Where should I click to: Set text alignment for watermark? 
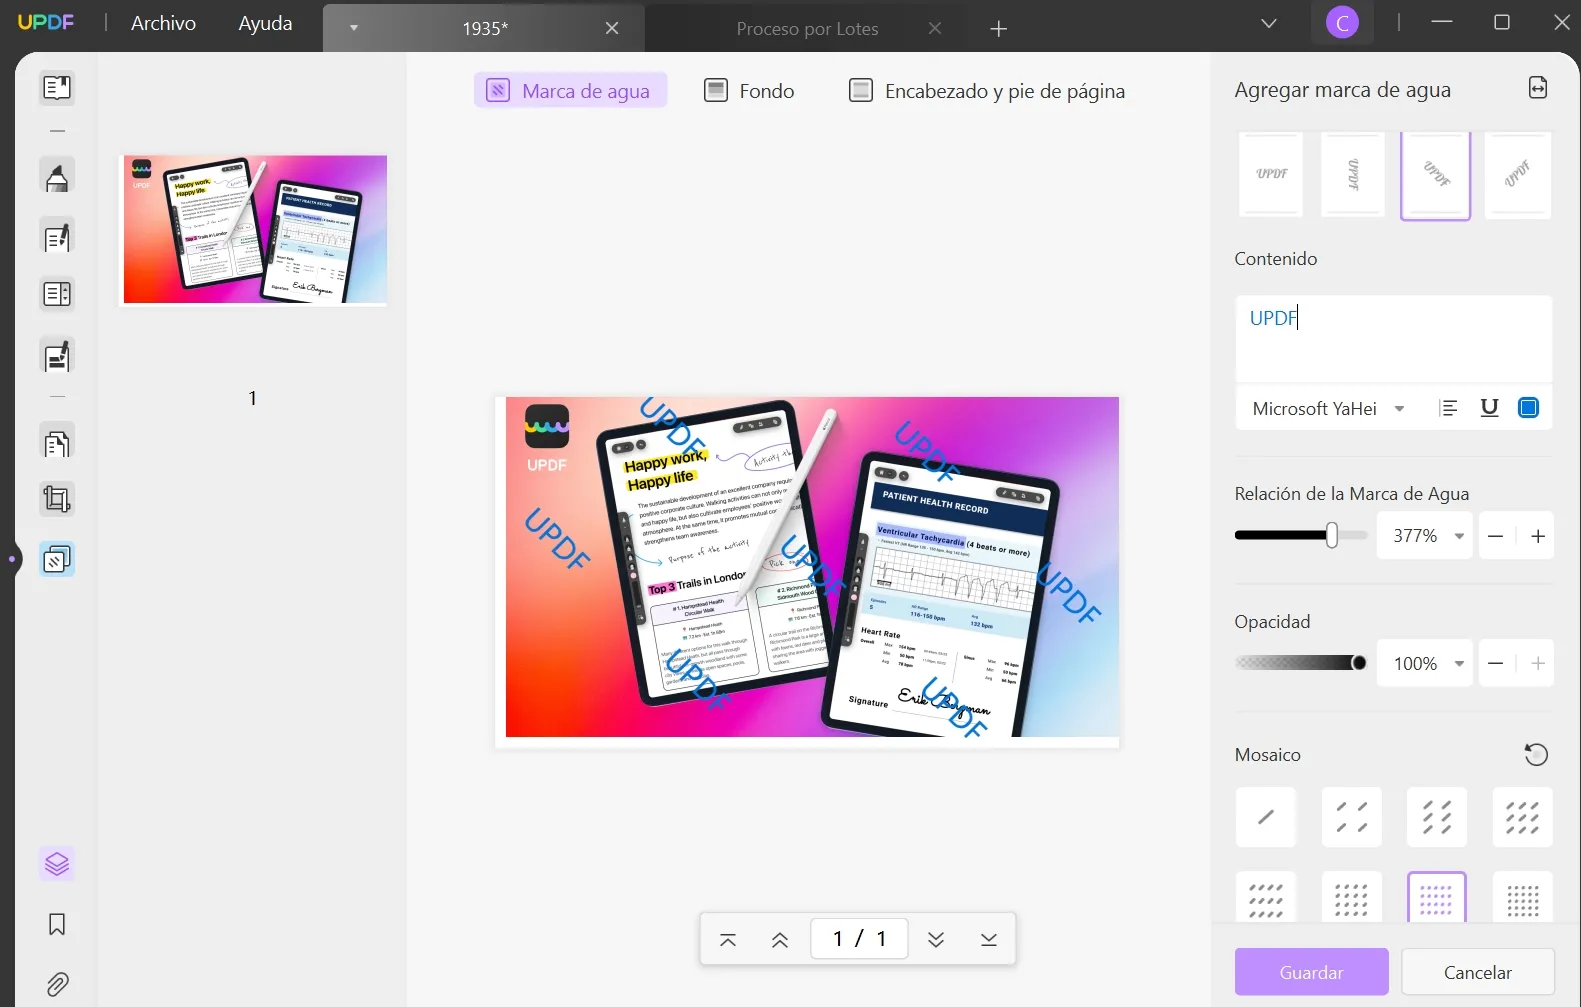[1448, 408]
